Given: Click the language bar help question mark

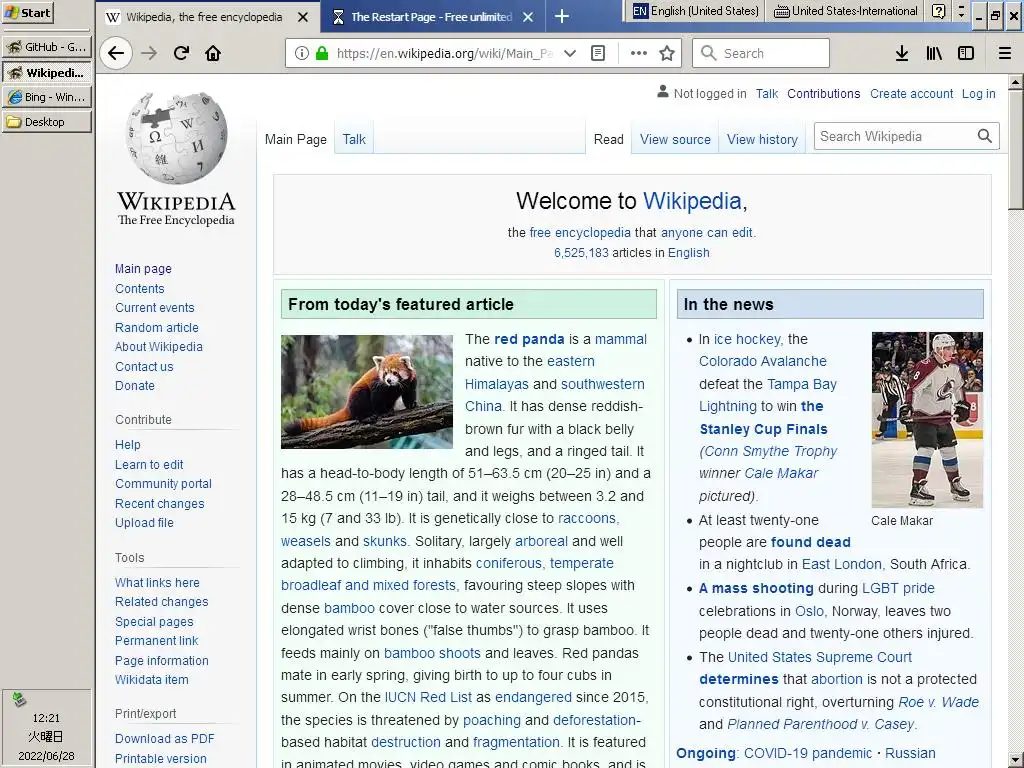Looking at the screenshot, I should [938, 10].
